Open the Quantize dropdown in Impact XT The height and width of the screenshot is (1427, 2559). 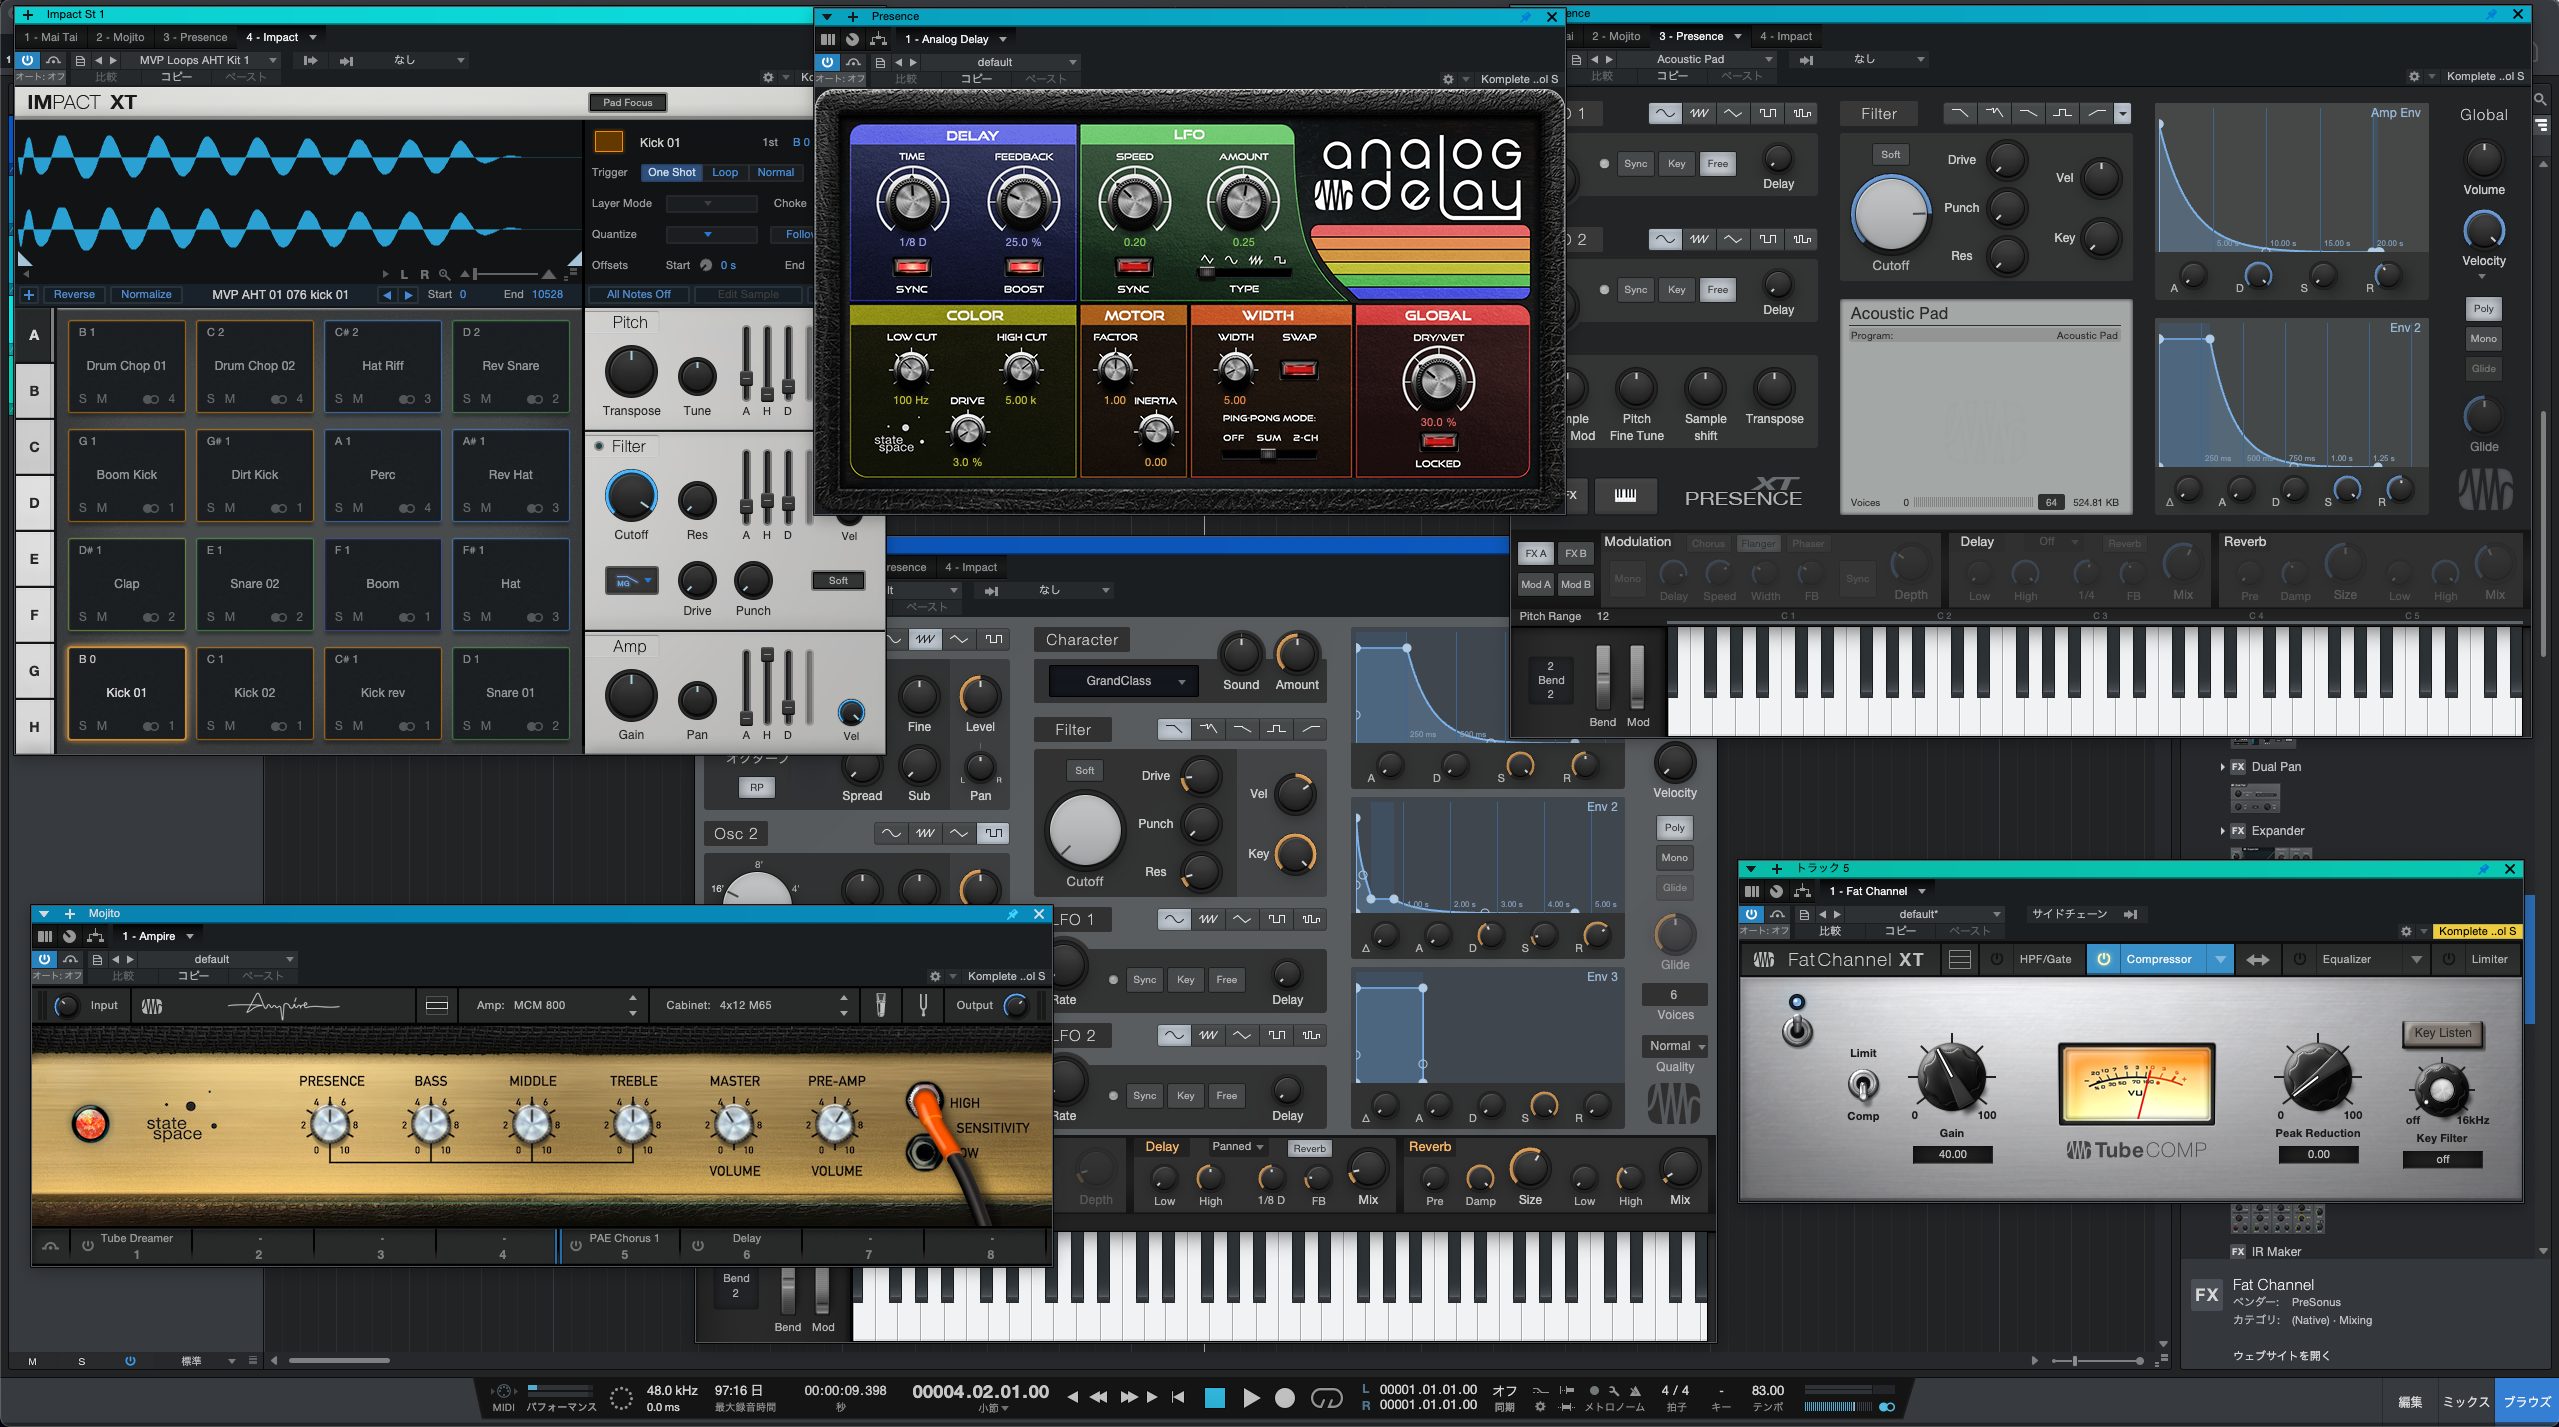point(711,234)
